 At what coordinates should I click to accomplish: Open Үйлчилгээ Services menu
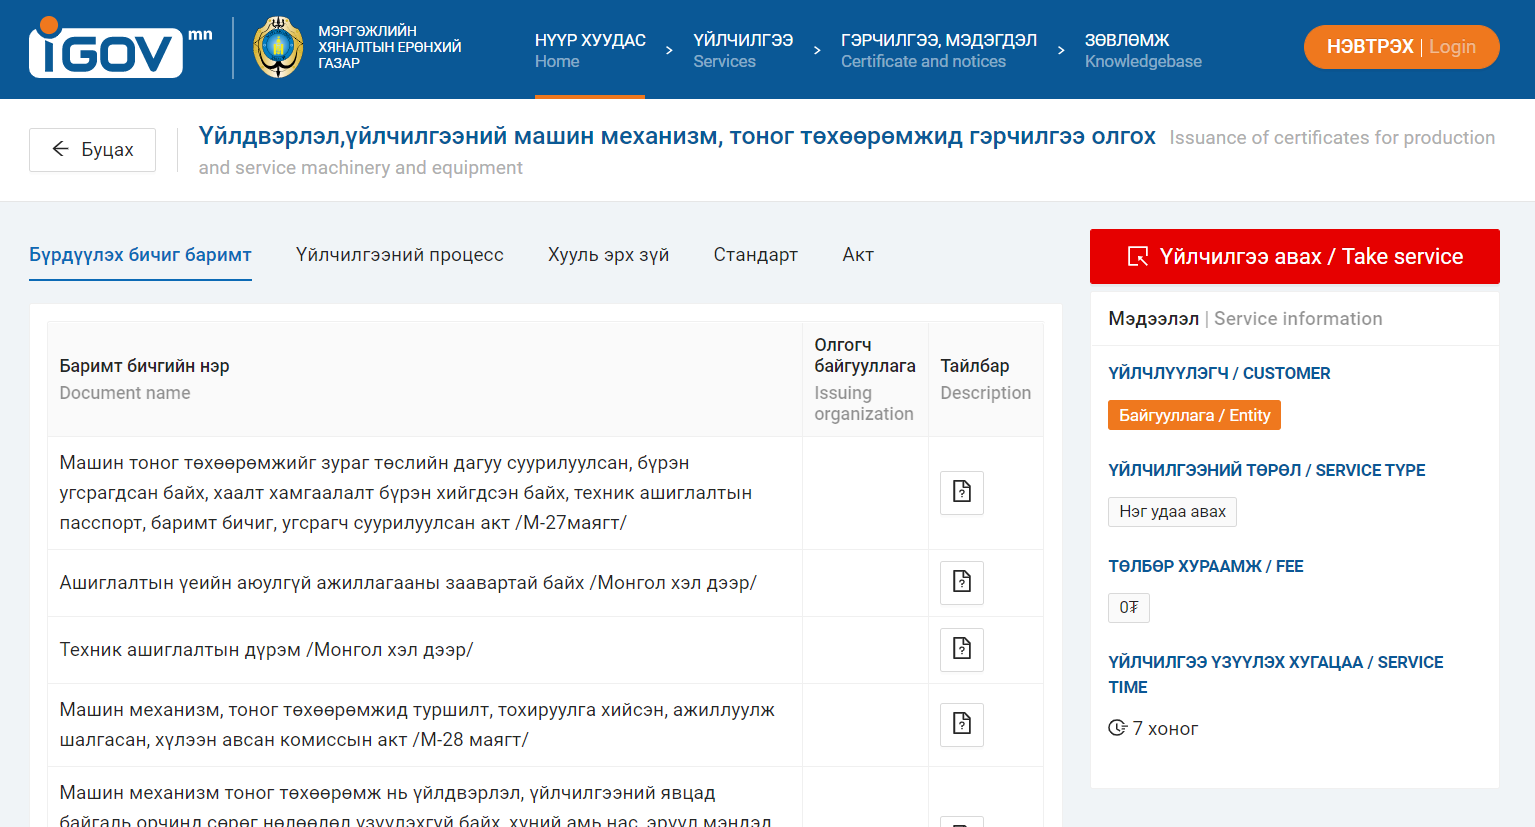(743, 50)
